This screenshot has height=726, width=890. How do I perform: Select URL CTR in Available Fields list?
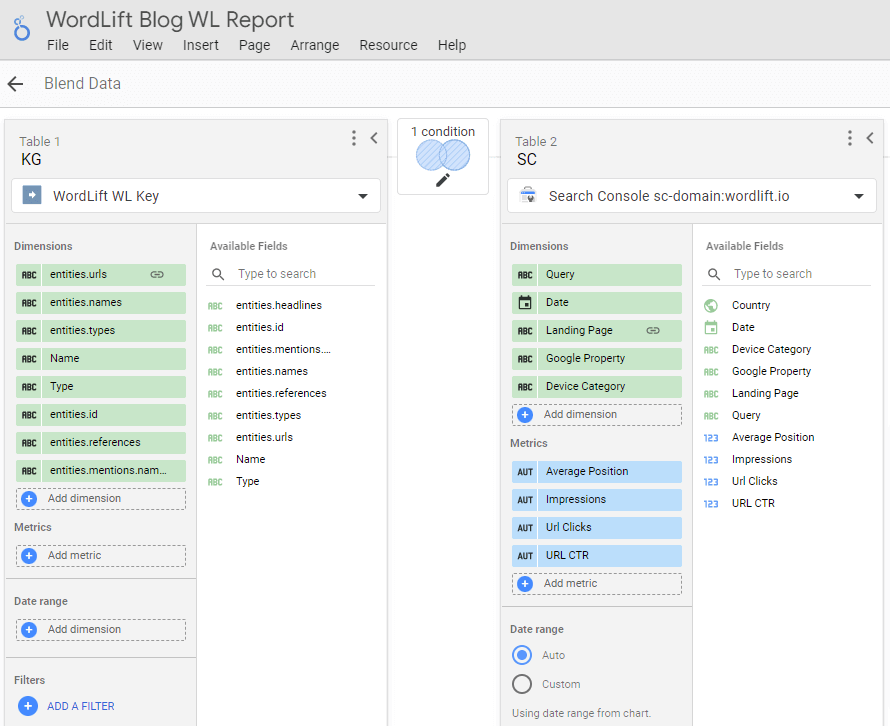753,503
